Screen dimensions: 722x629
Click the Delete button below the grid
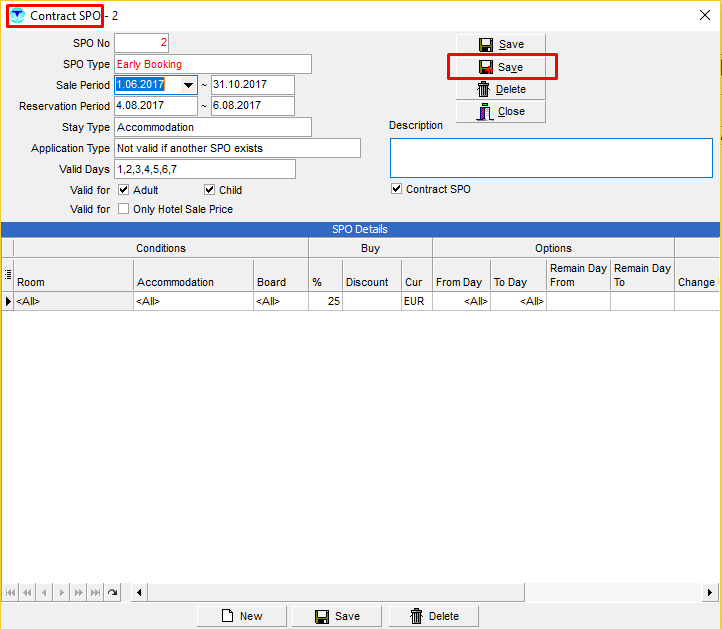coord(433,616)
